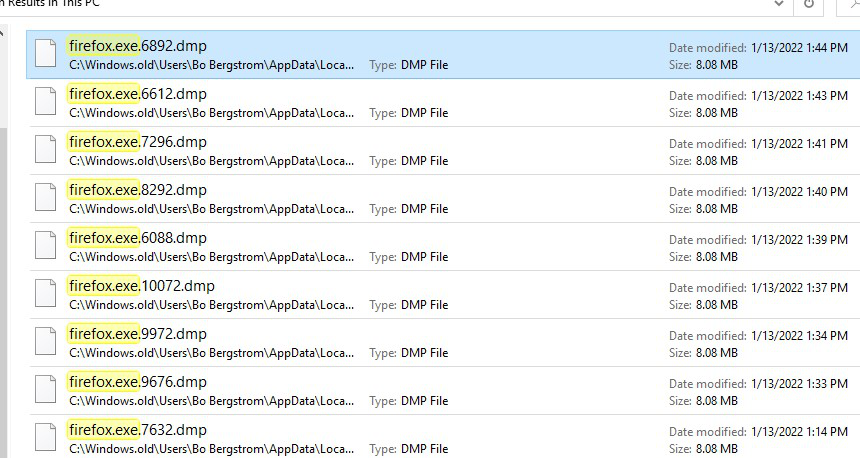Open the address bar history dropdown

(778, 4)
